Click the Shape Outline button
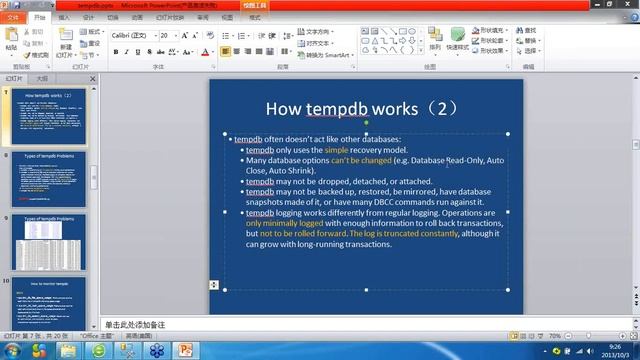Viewport: 640px width, 360px height. click(x=490, y=41)
